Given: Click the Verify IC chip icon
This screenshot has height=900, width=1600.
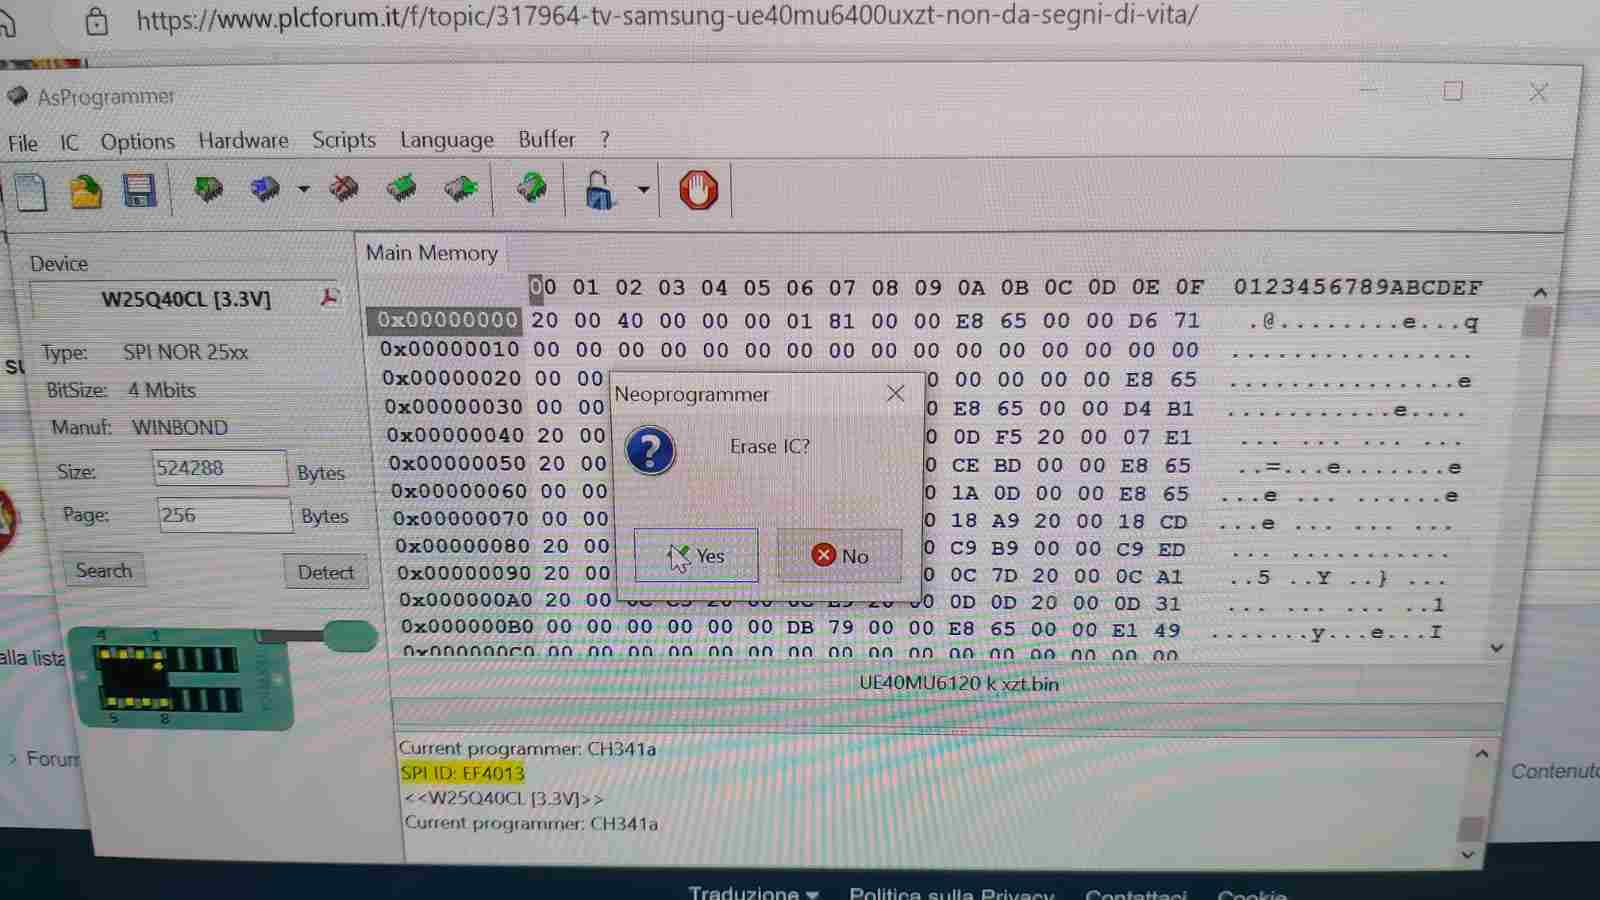Looking at the screenshot, I should pyautogui.click(x=402, y=188).
